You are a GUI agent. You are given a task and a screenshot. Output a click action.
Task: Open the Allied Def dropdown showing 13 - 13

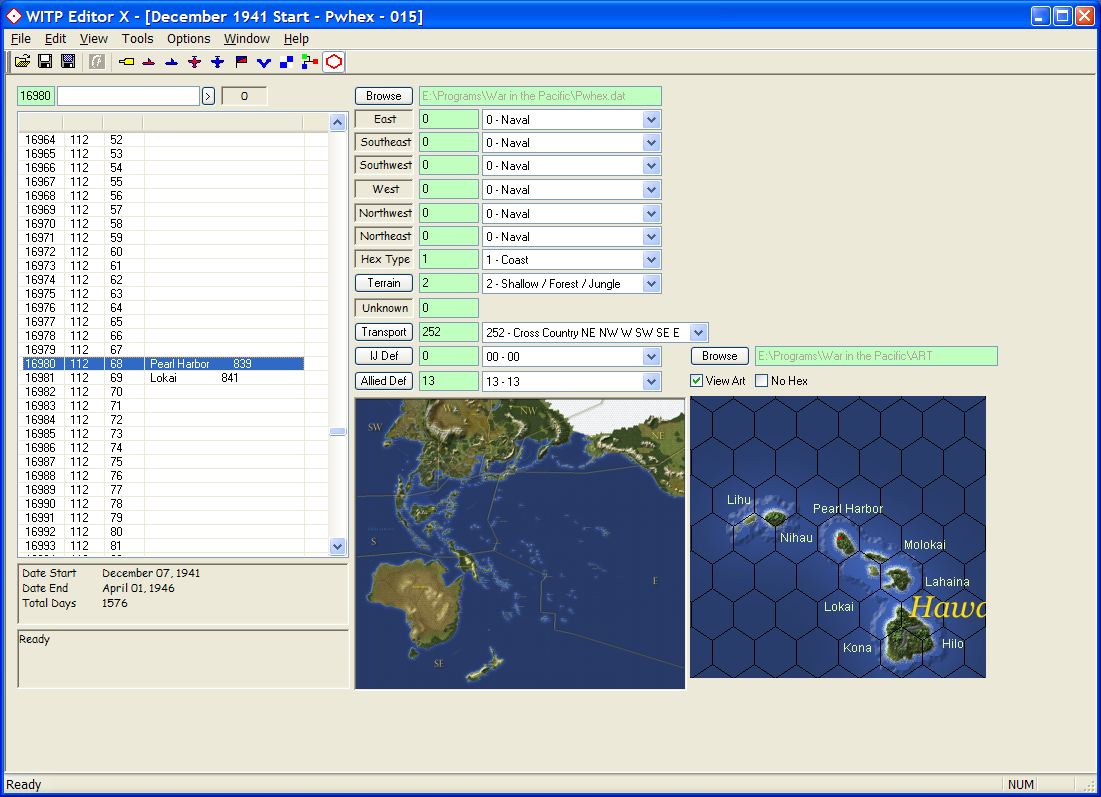pyautogui.click(x=651, y=381)
